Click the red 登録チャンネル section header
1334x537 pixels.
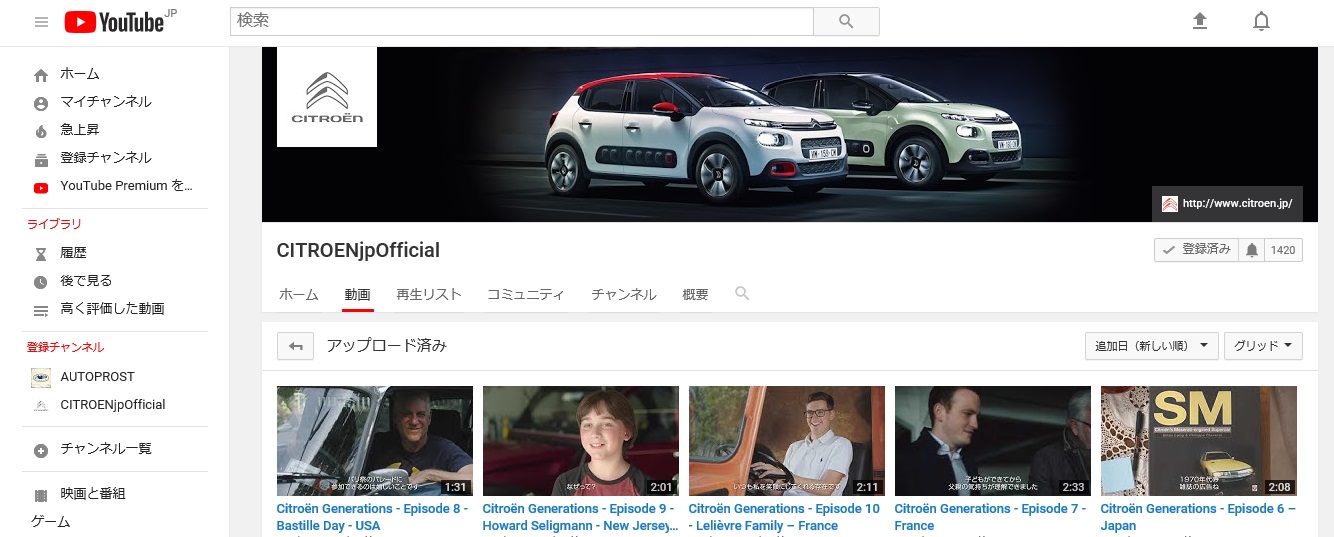pyautogui.click(x=65, y=347)
